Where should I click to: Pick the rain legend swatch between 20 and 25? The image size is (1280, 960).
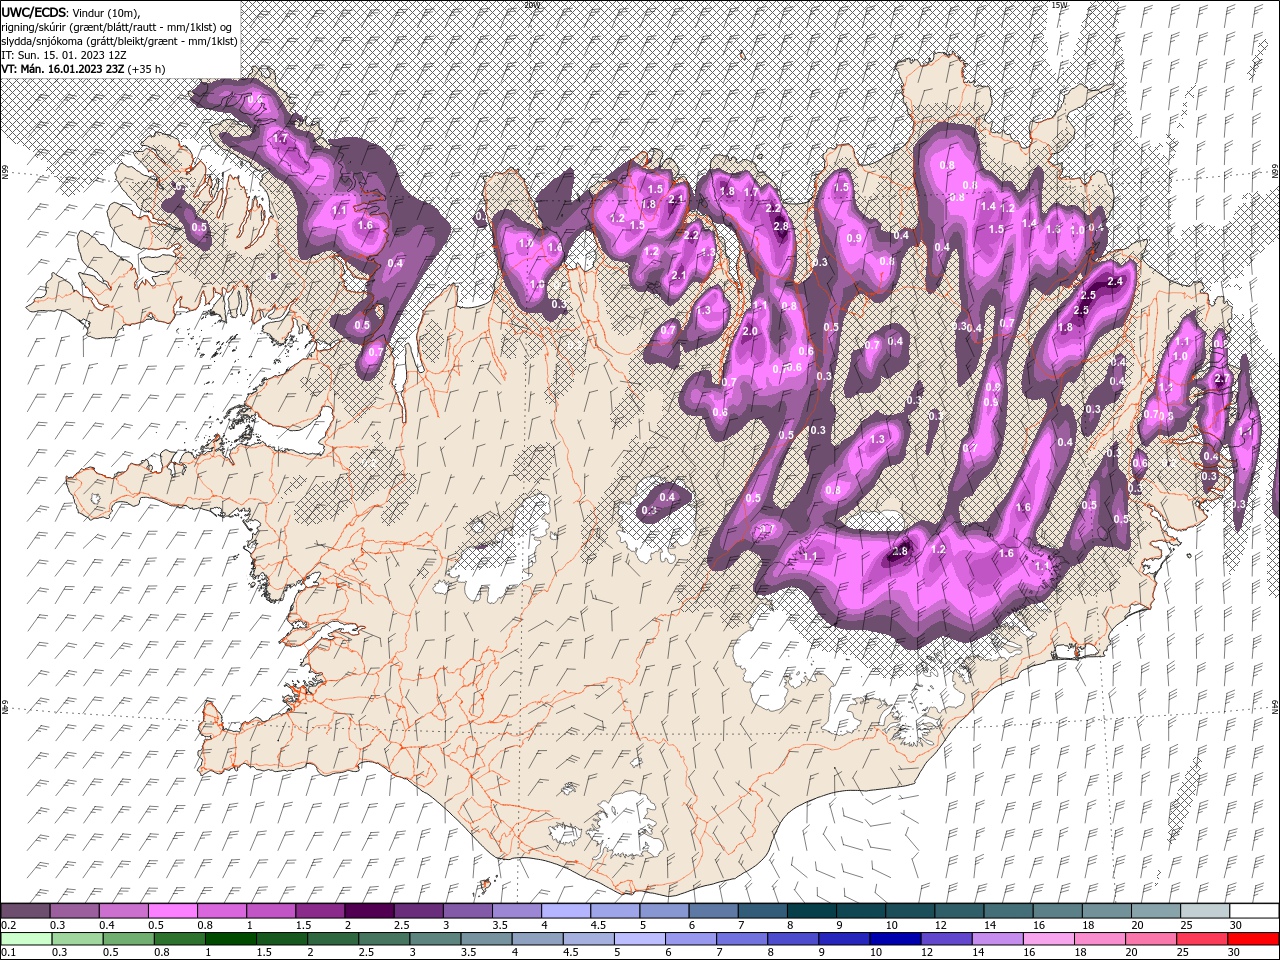pyautogui.click(x=1149, y=939)
